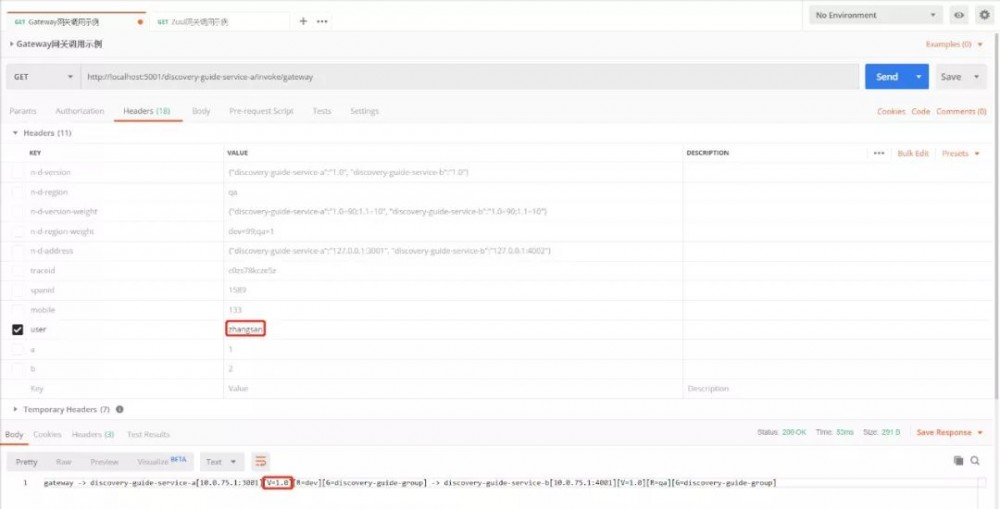1000x509 pixels.
Task: Open response Headers (3) tab
Action: [93, 434]
